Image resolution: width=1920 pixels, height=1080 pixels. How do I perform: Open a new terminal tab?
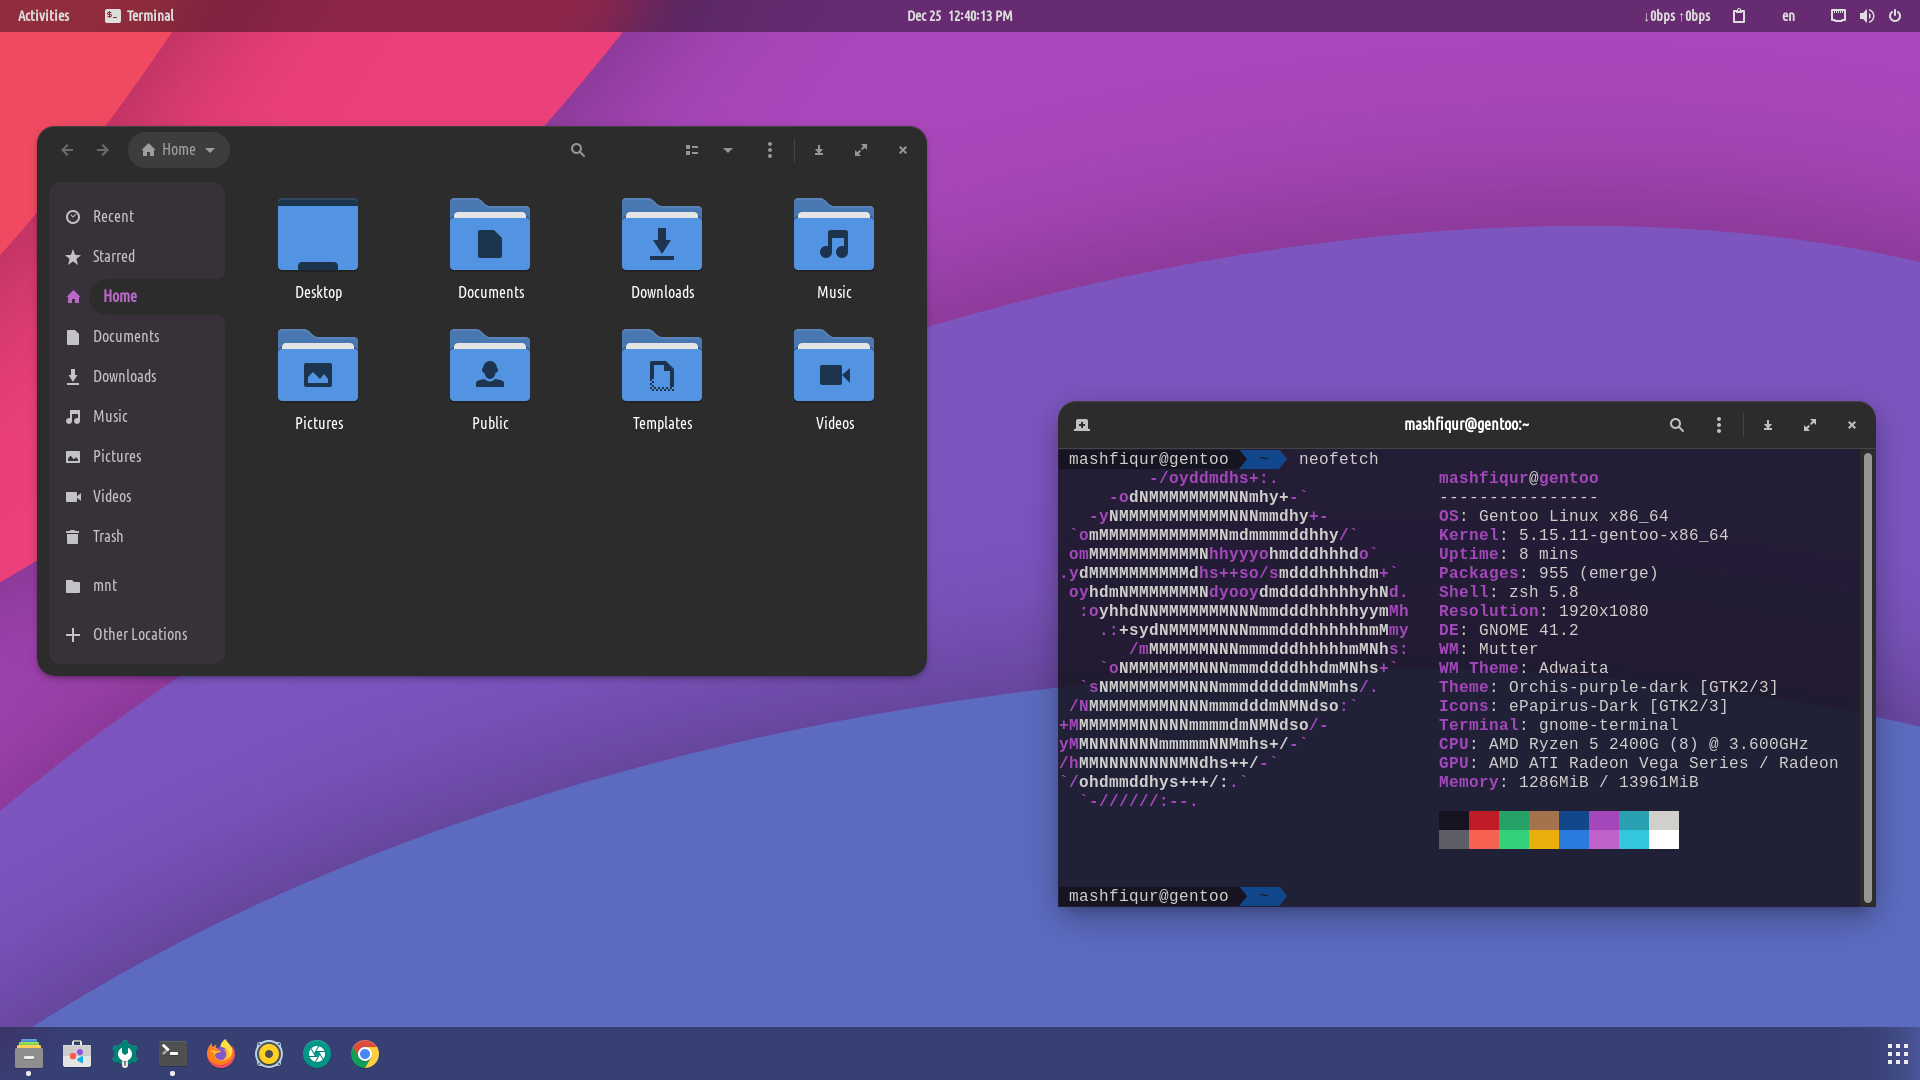point(1081,425)
